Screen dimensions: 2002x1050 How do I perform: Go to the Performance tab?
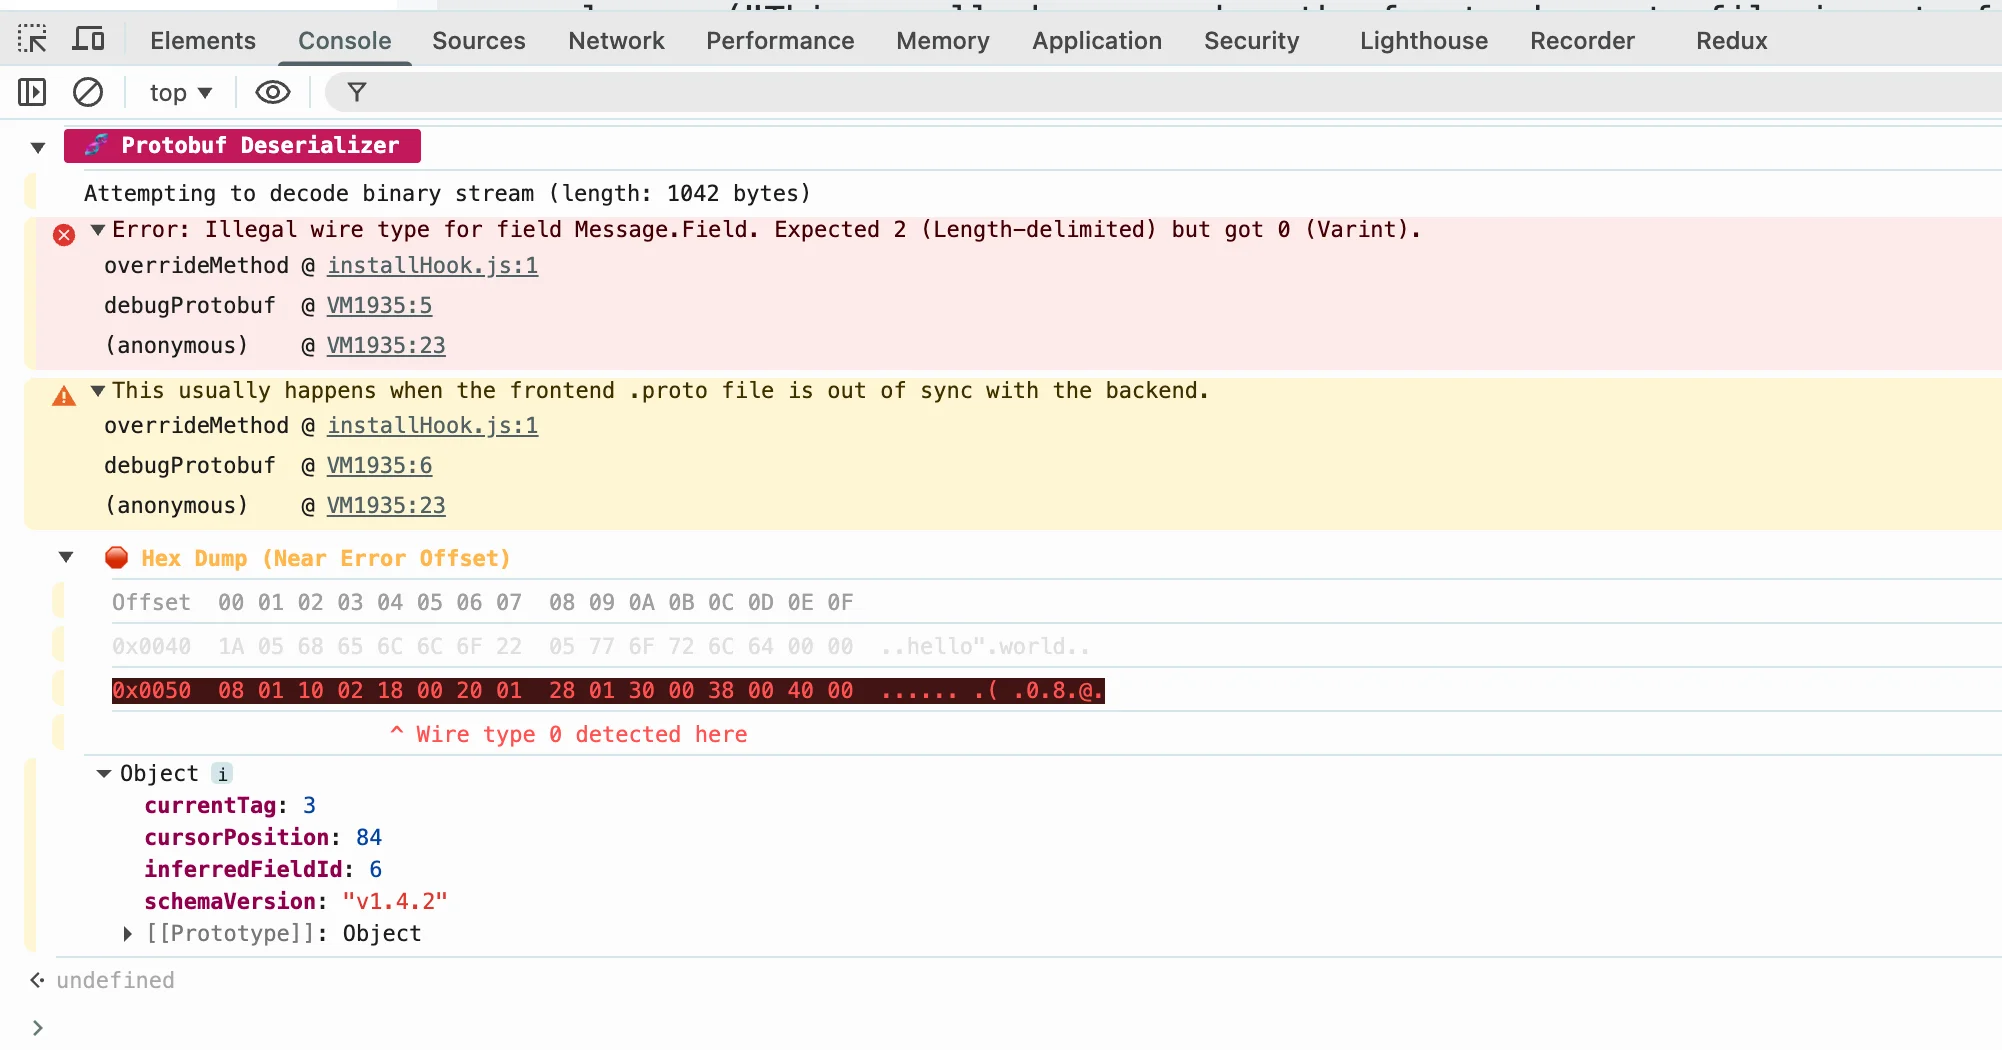point(780,41)
